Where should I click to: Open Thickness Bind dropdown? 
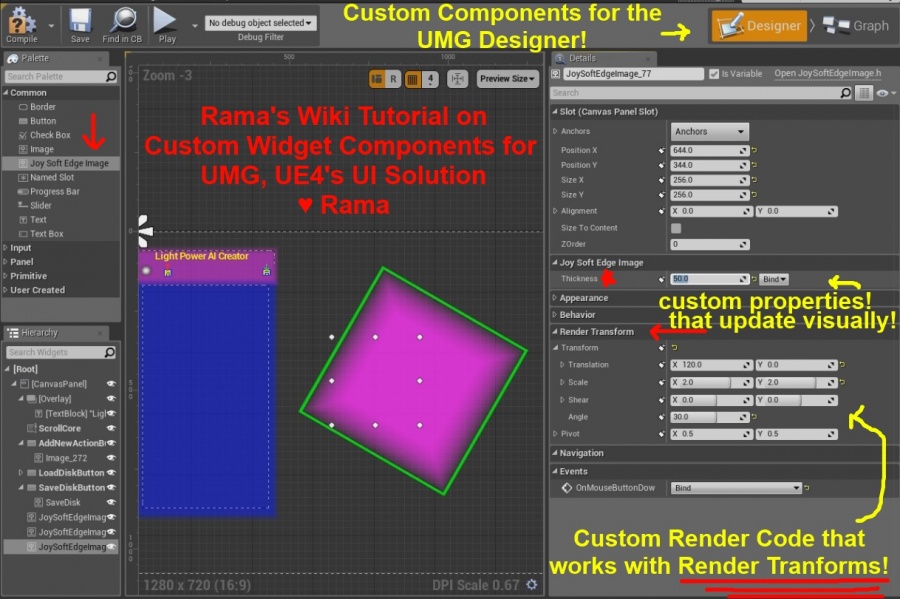pyautogui.click(x=774, y=279)
